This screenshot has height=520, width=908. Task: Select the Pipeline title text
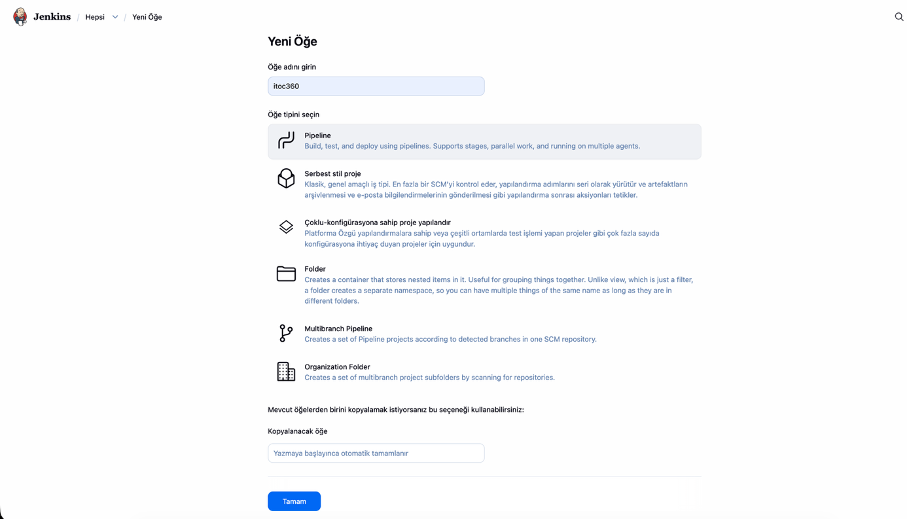pyautogui.click(x=318, y=135)
